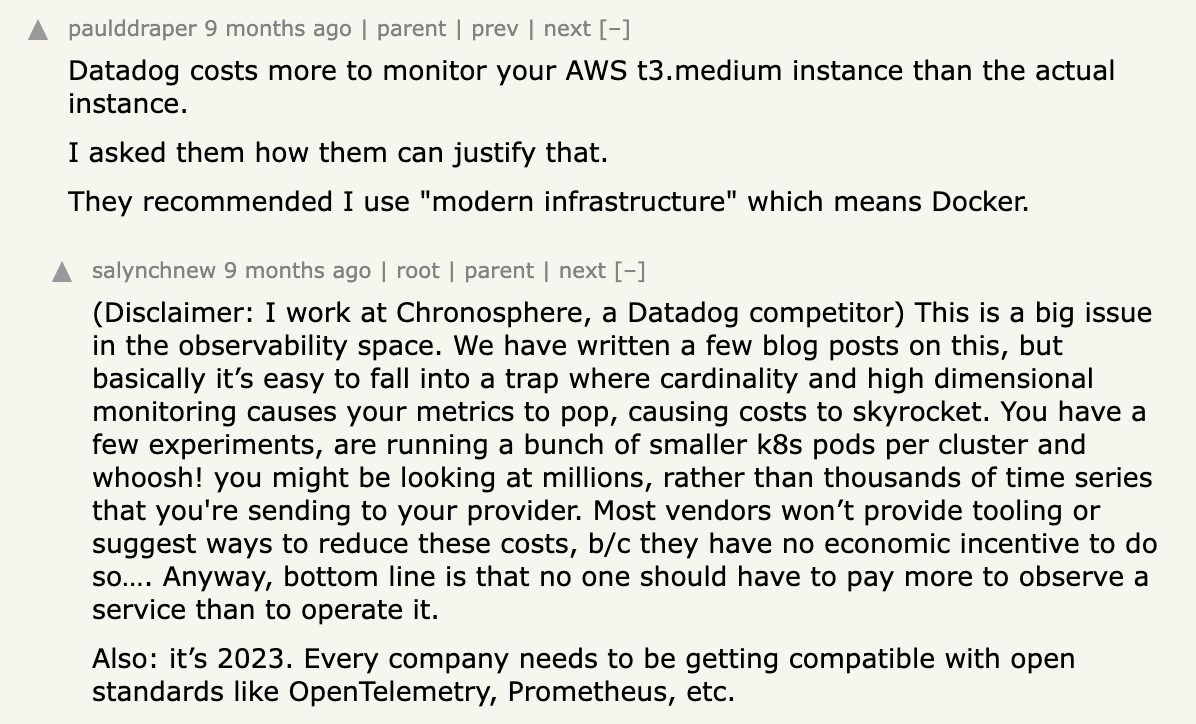Jump to root from salynchnew's reply
Screen dimensions: 1196x724
(417, 270)
